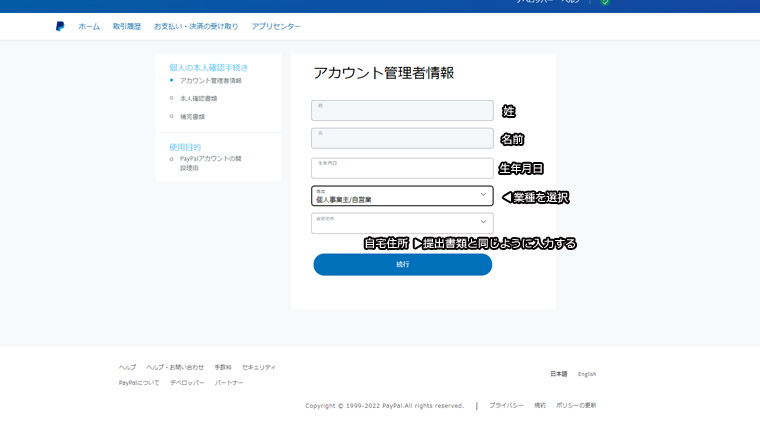The image size is (760, 428).
Task: Click the green shield icon in header
Action: [x=605, y=3]
